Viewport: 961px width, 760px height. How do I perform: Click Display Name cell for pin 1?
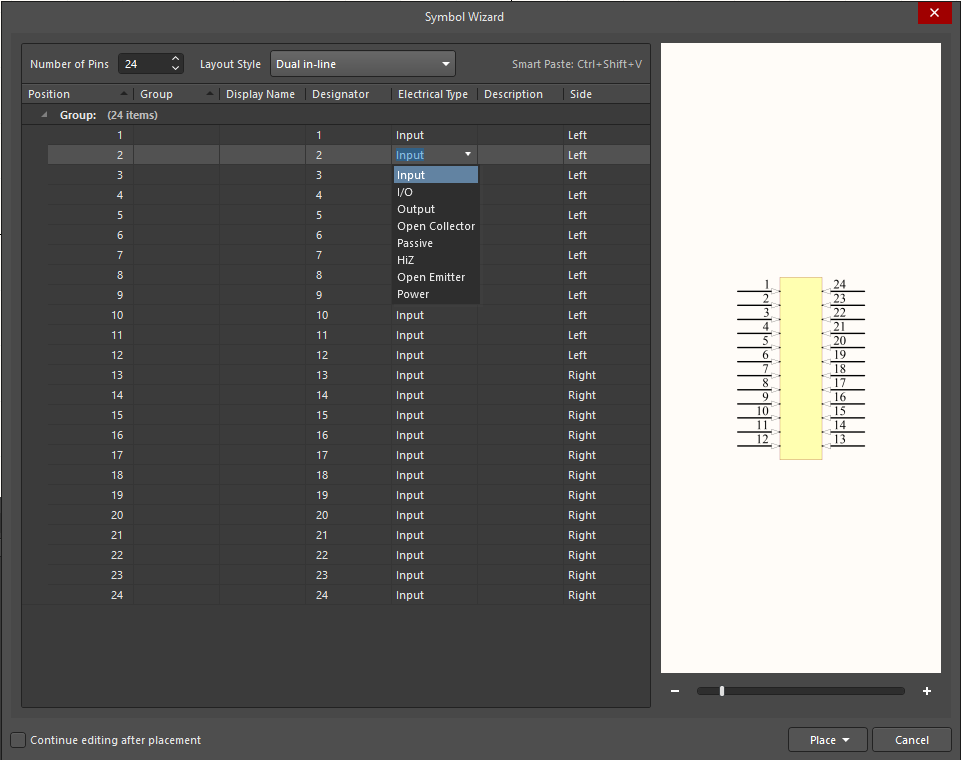point(262,135)
